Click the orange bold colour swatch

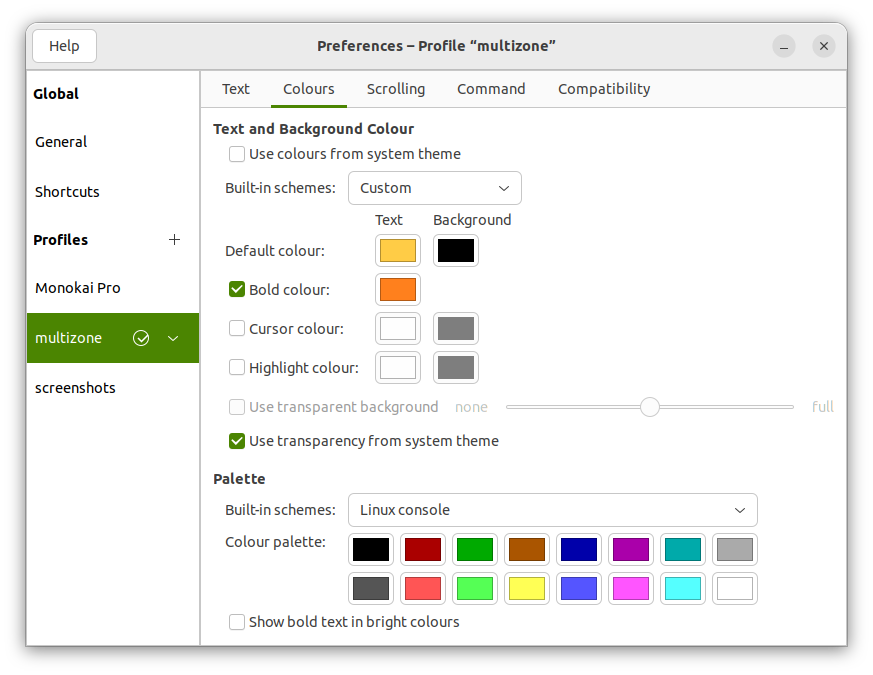pyautogui.click(x=397, y=290)
